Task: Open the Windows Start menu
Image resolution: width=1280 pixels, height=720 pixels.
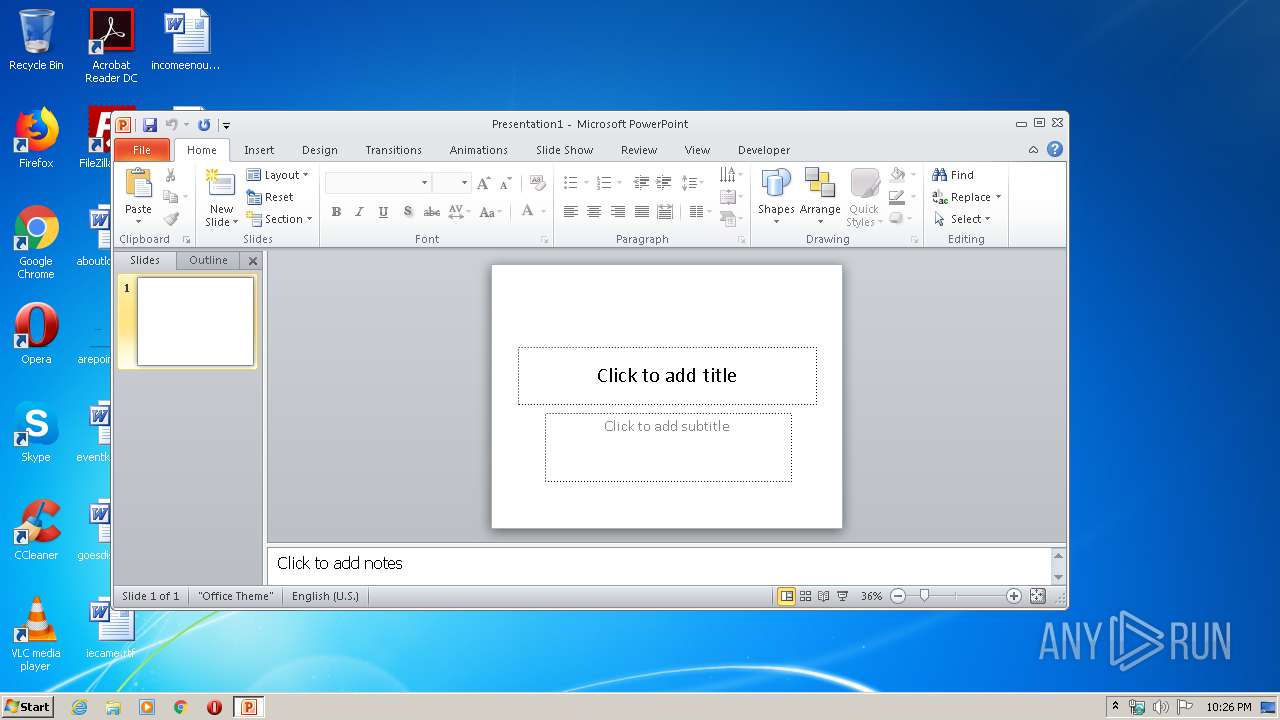Action: [27, 707]
